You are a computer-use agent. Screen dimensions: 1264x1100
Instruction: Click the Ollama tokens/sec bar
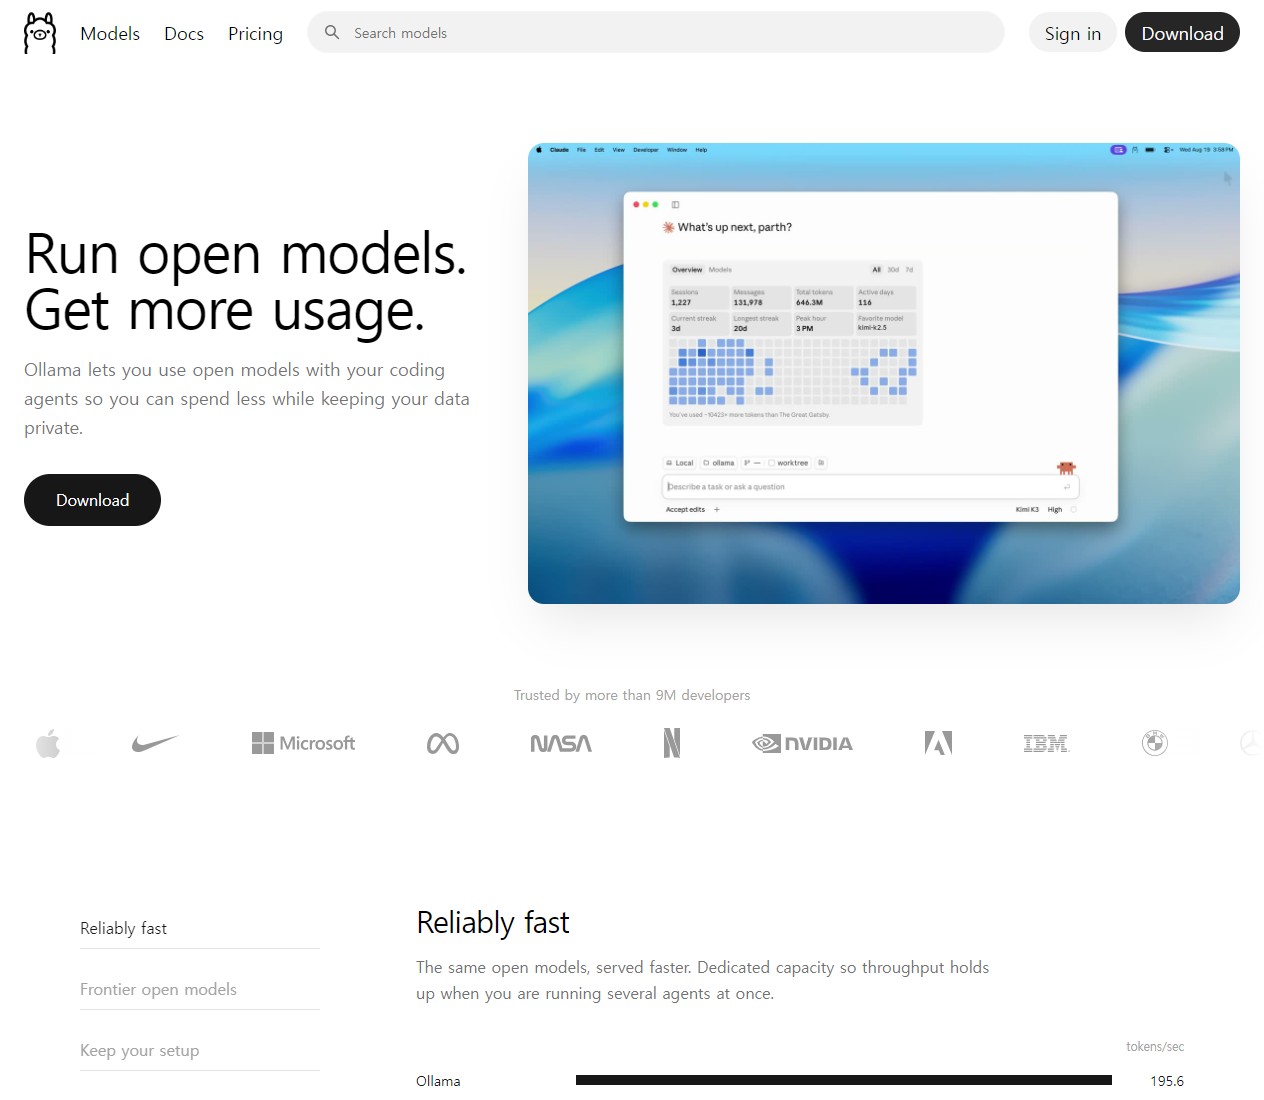[844, 1080]
